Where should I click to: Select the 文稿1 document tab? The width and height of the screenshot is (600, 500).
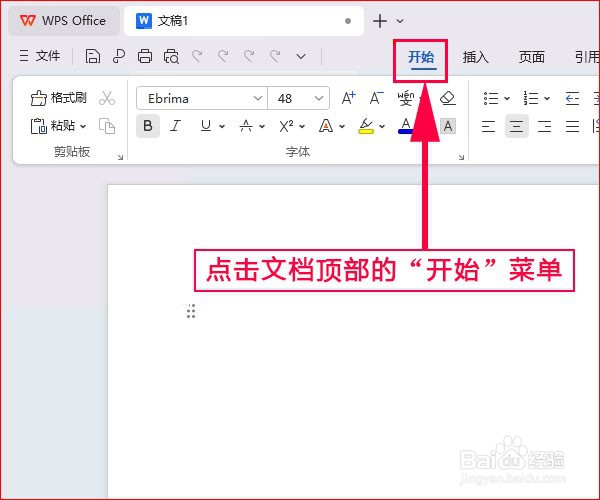click(x=243, y=21)
